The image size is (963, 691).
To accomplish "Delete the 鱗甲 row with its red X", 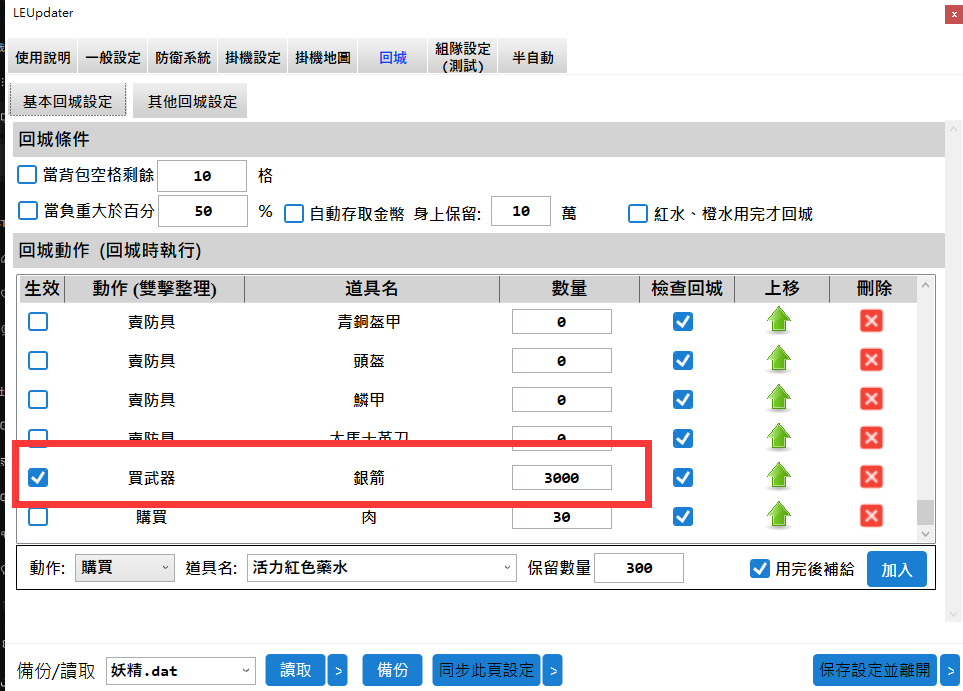I will click(871, 399).
